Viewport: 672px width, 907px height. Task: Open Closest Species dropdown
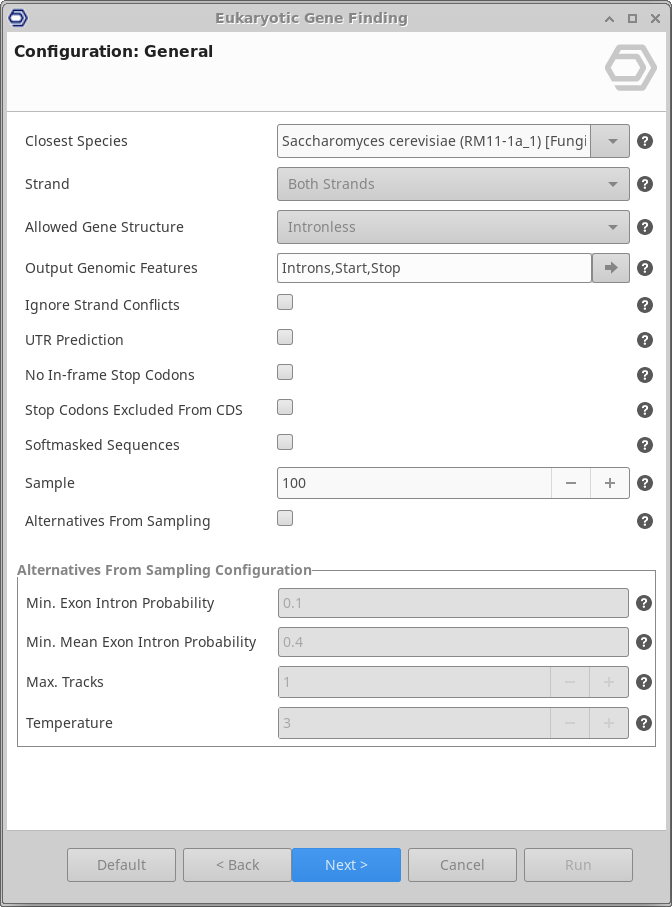(610, 141)
